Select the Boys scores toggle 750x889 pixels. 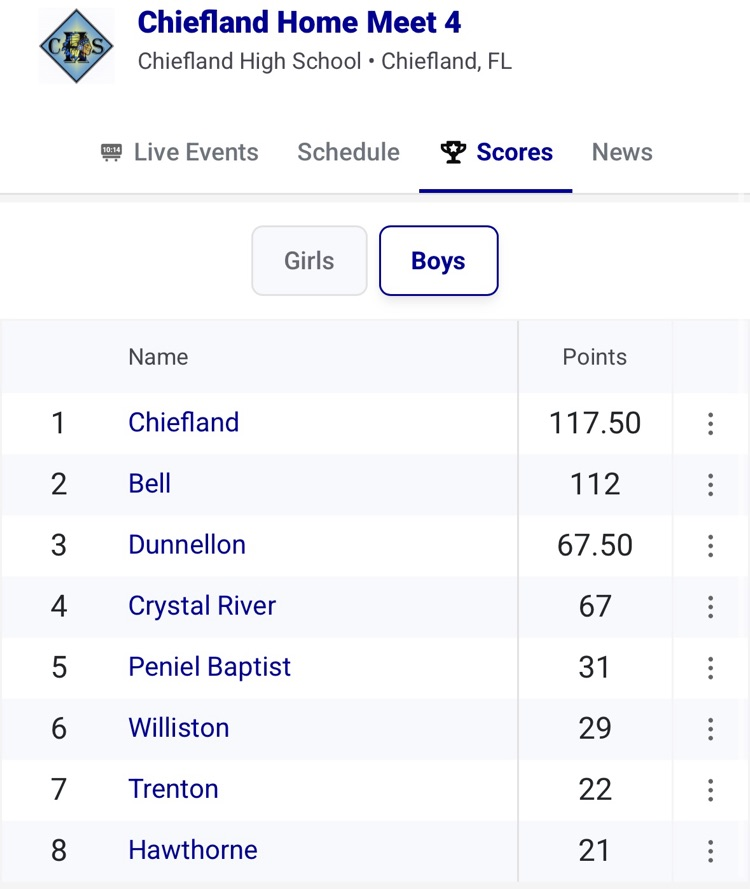point(438,261)
